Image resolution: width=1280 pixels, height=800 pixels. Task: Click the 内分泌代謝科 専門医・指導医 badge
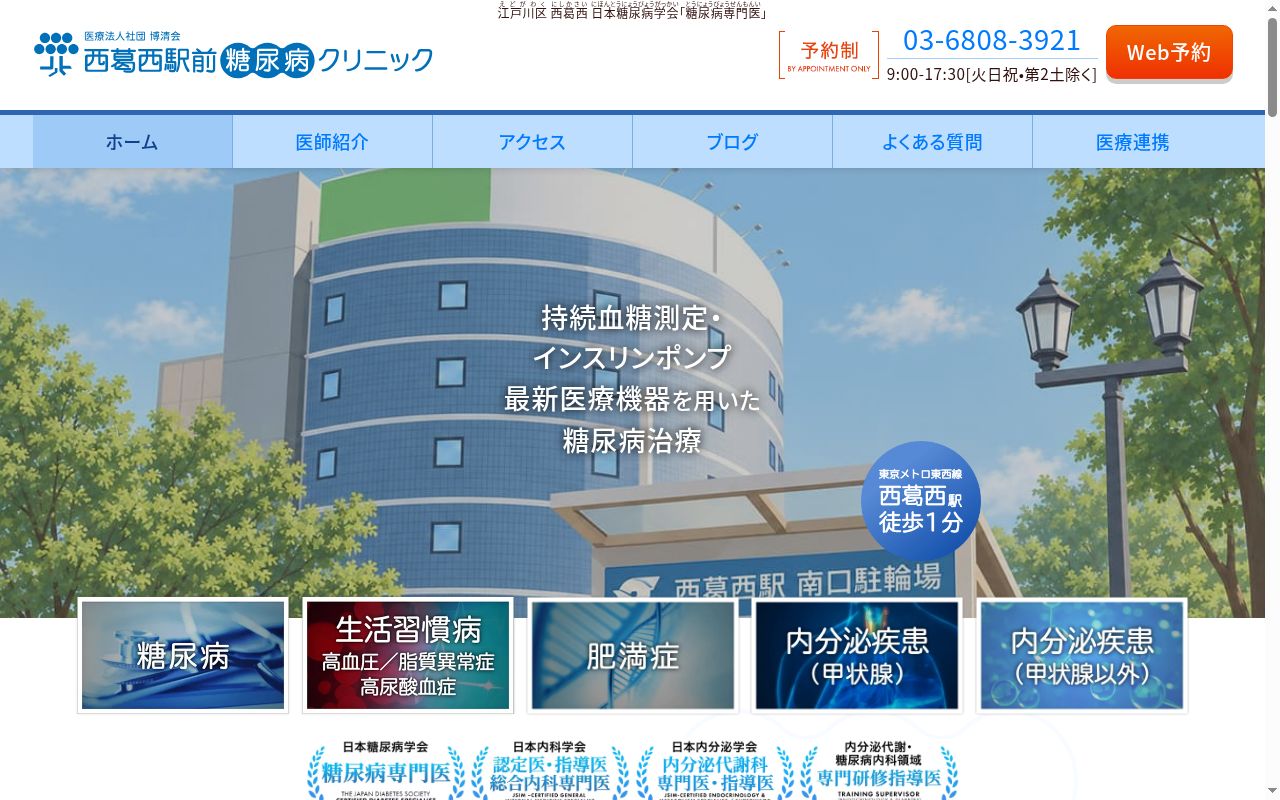coord(715,769)
